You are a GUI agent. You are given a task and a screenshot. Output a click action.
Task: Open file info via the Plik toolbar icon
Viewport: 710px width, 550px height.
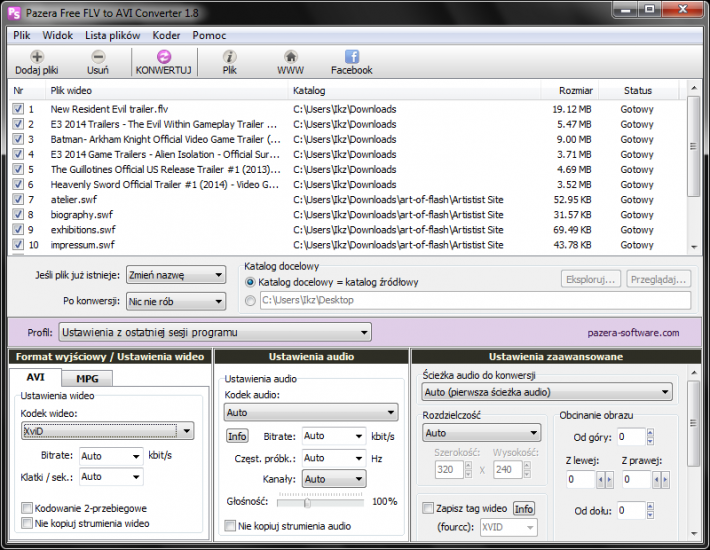point(230,57)
